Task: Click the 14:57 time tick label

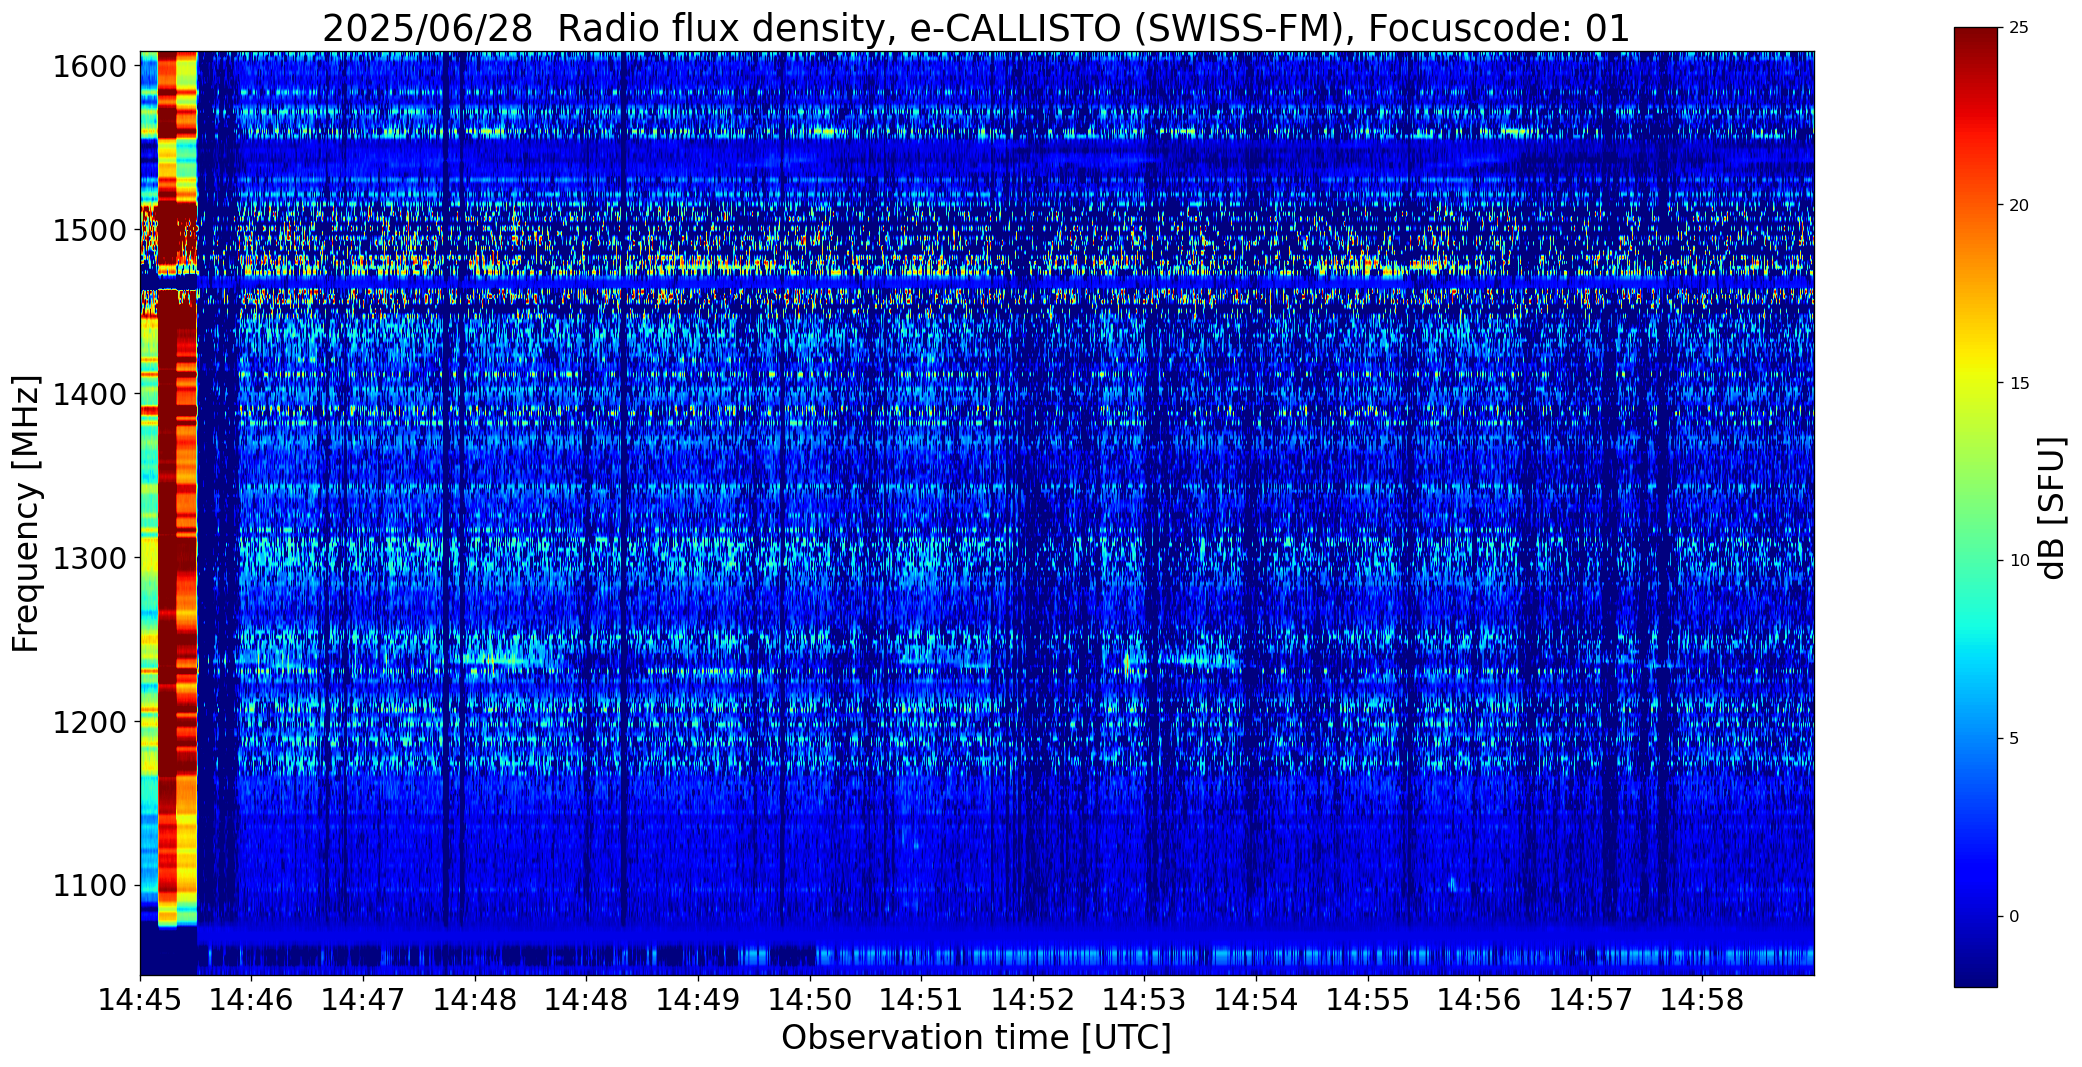Action: (1591, 999)
